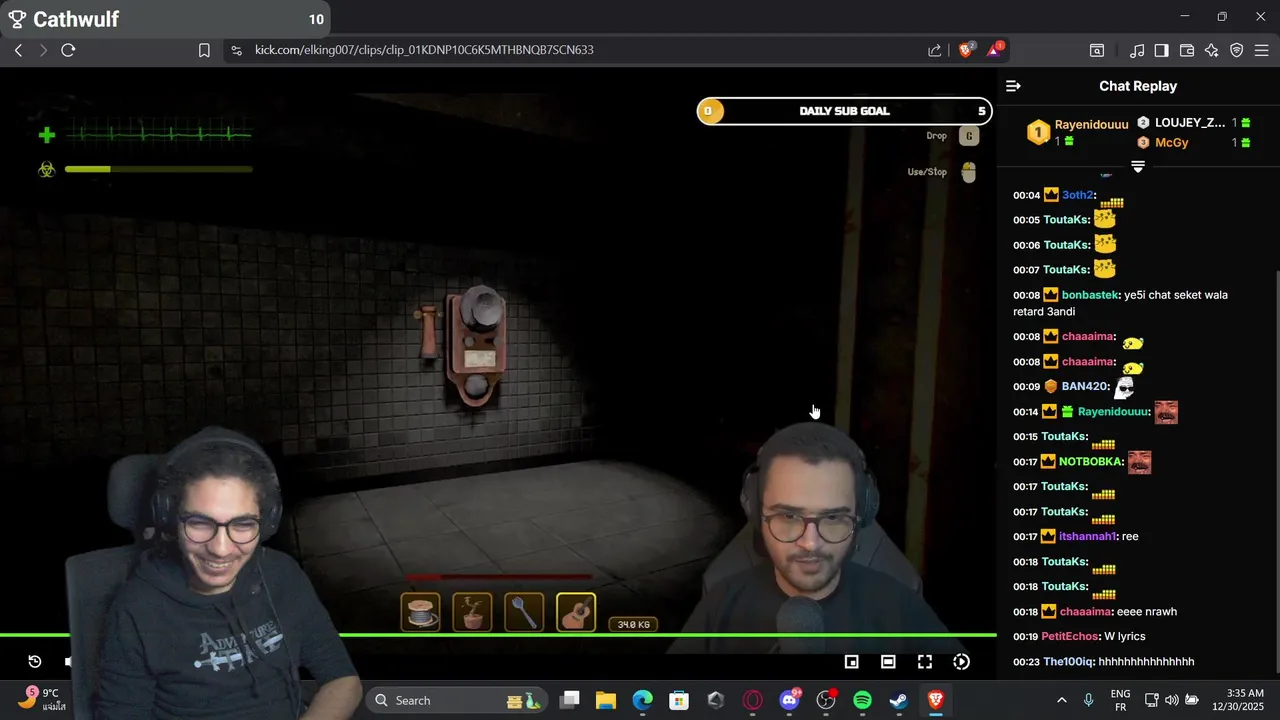Screen dimensions: 1280x720
Task: Click username bonbastek in chat
Action: (1090, 295)
